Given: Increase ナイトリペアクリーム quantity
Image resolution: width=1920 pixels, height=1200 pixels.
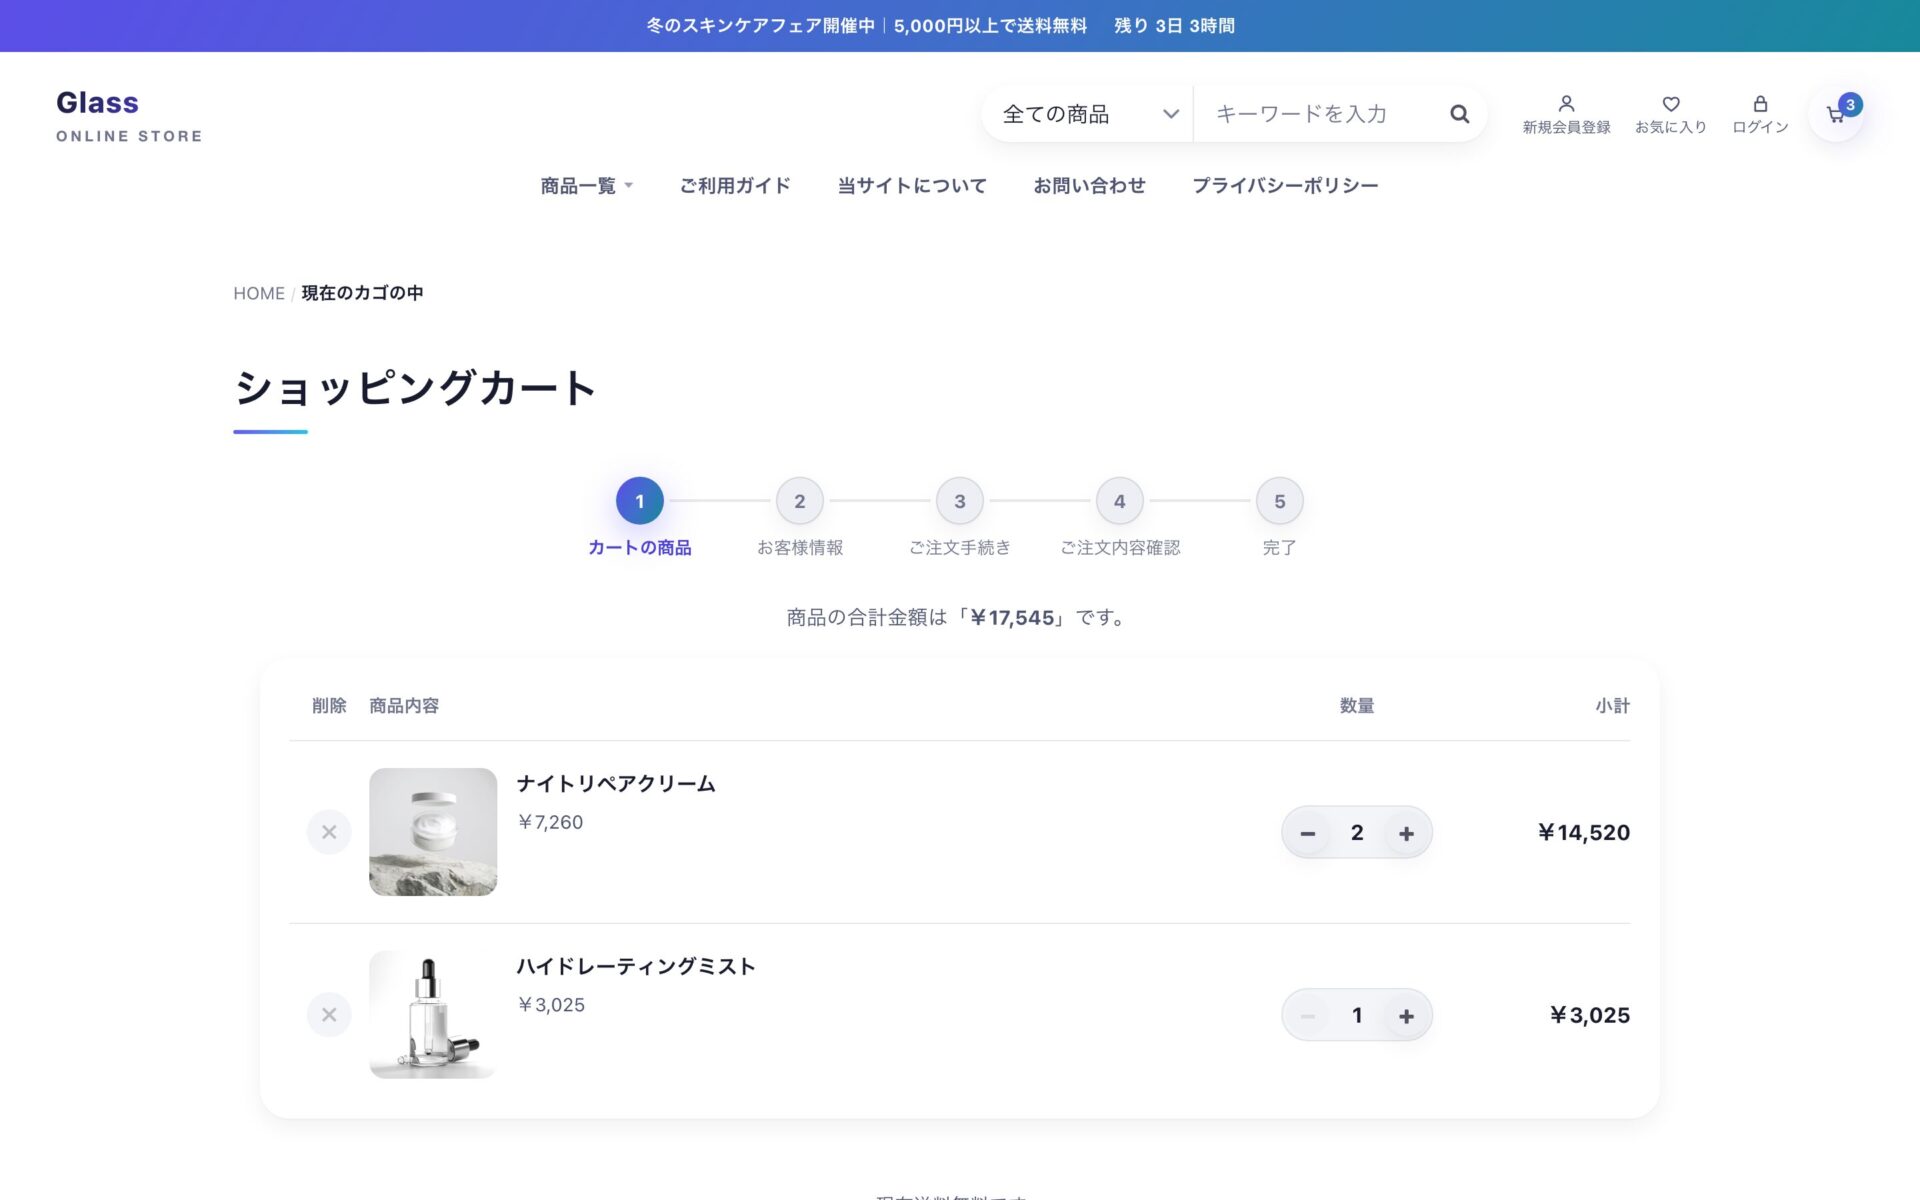Looking at the screenshot, I should 1406,833.
